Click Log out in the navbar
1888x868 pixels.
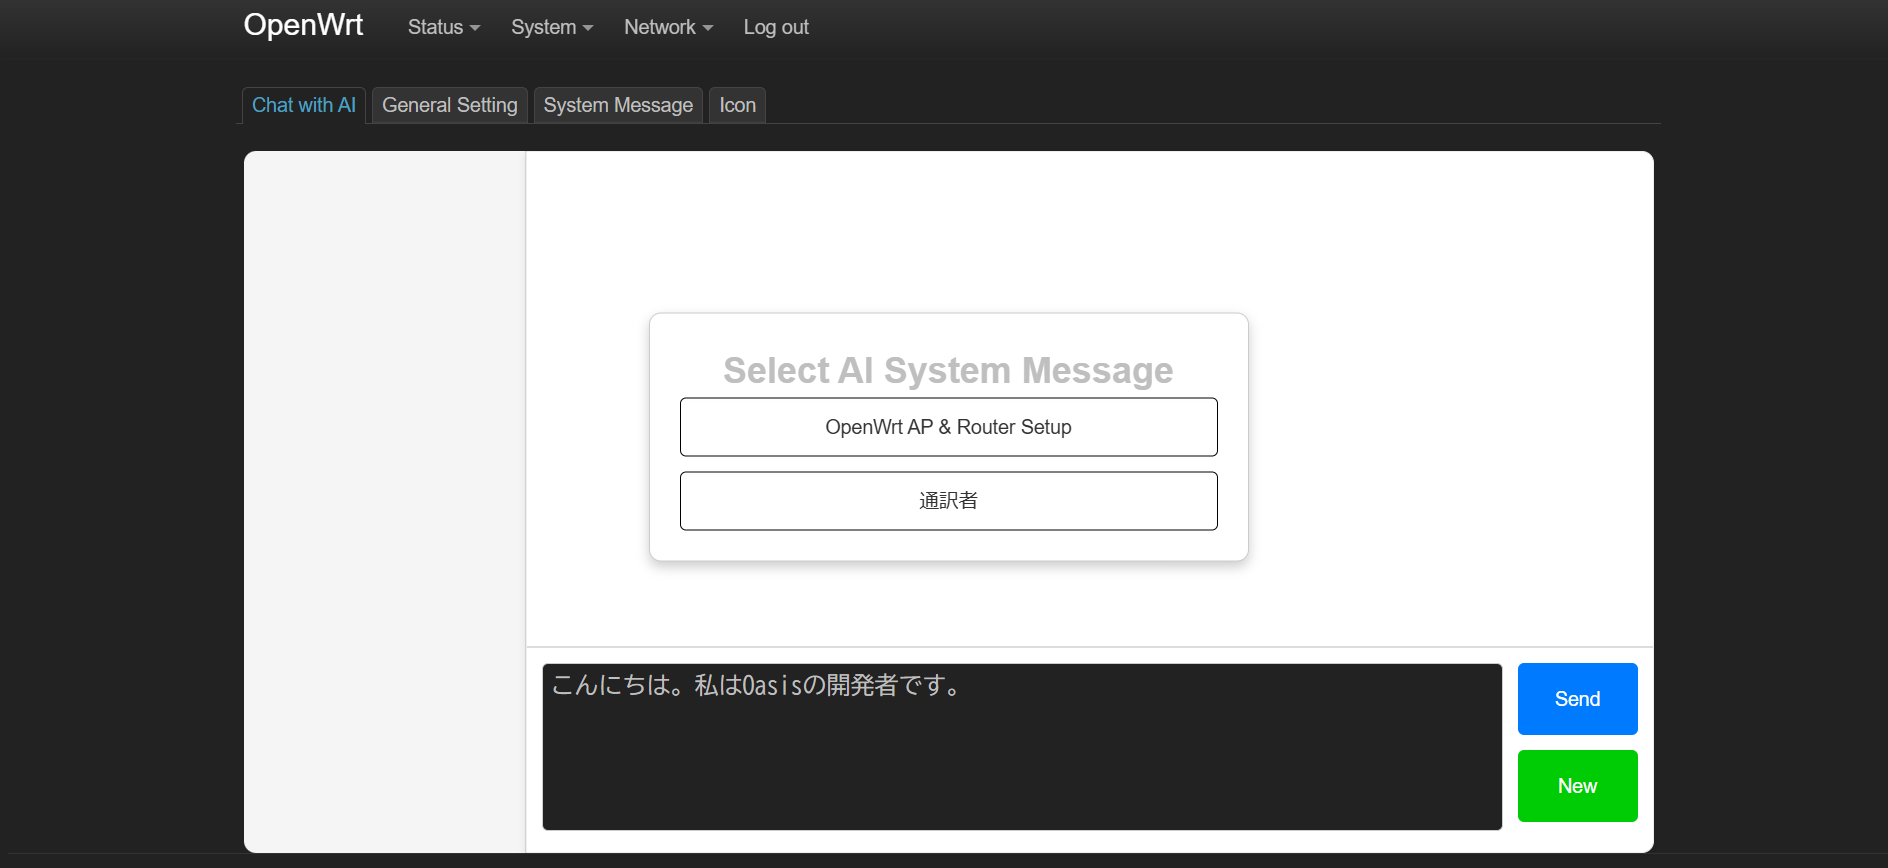point(776,27)
